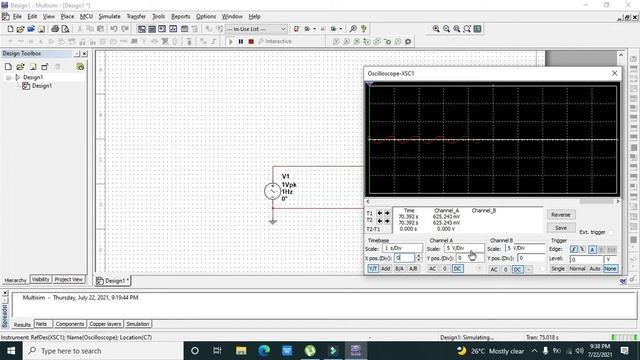Redo the last undone action

click(x=125, y=29)
